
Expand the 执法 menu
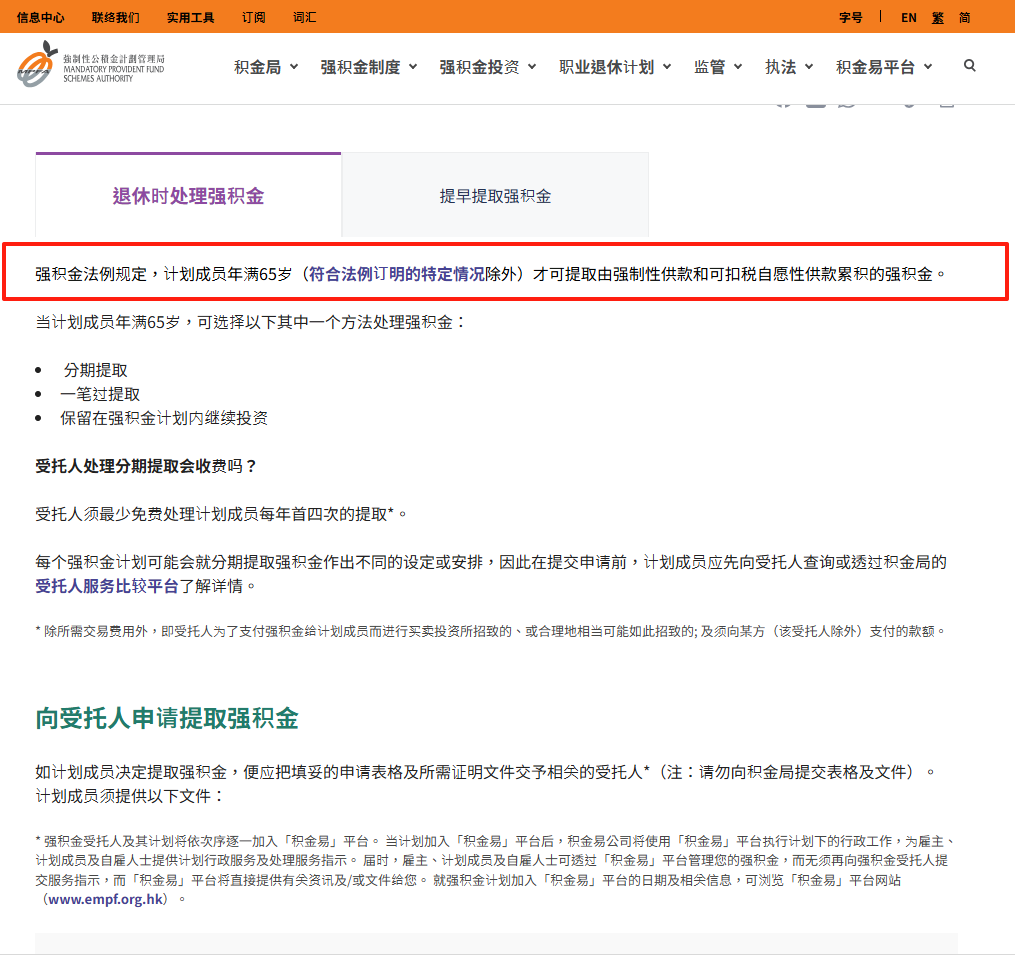(x=789, y=67)
